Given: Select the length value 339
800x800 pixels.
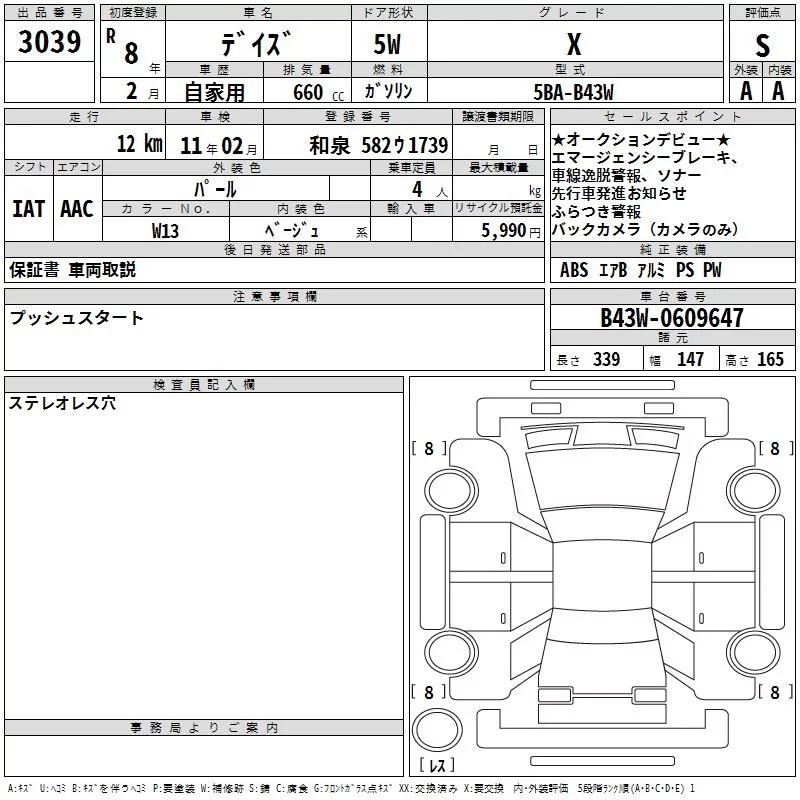Looking at the screenshot, I should tap(607, 359).
